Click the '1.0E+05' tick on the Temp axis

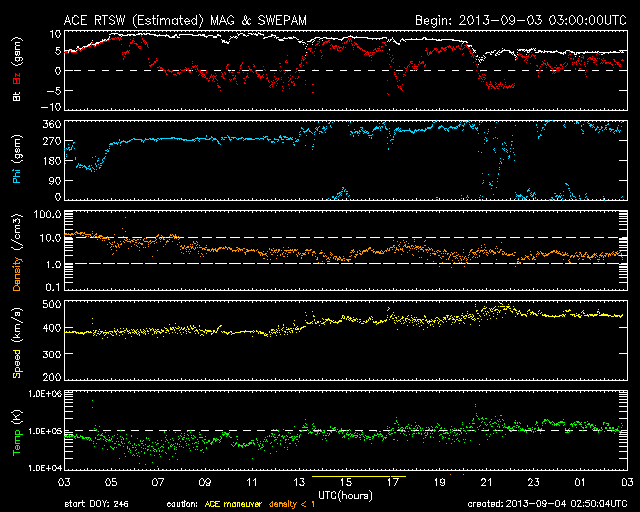(45, 431)
